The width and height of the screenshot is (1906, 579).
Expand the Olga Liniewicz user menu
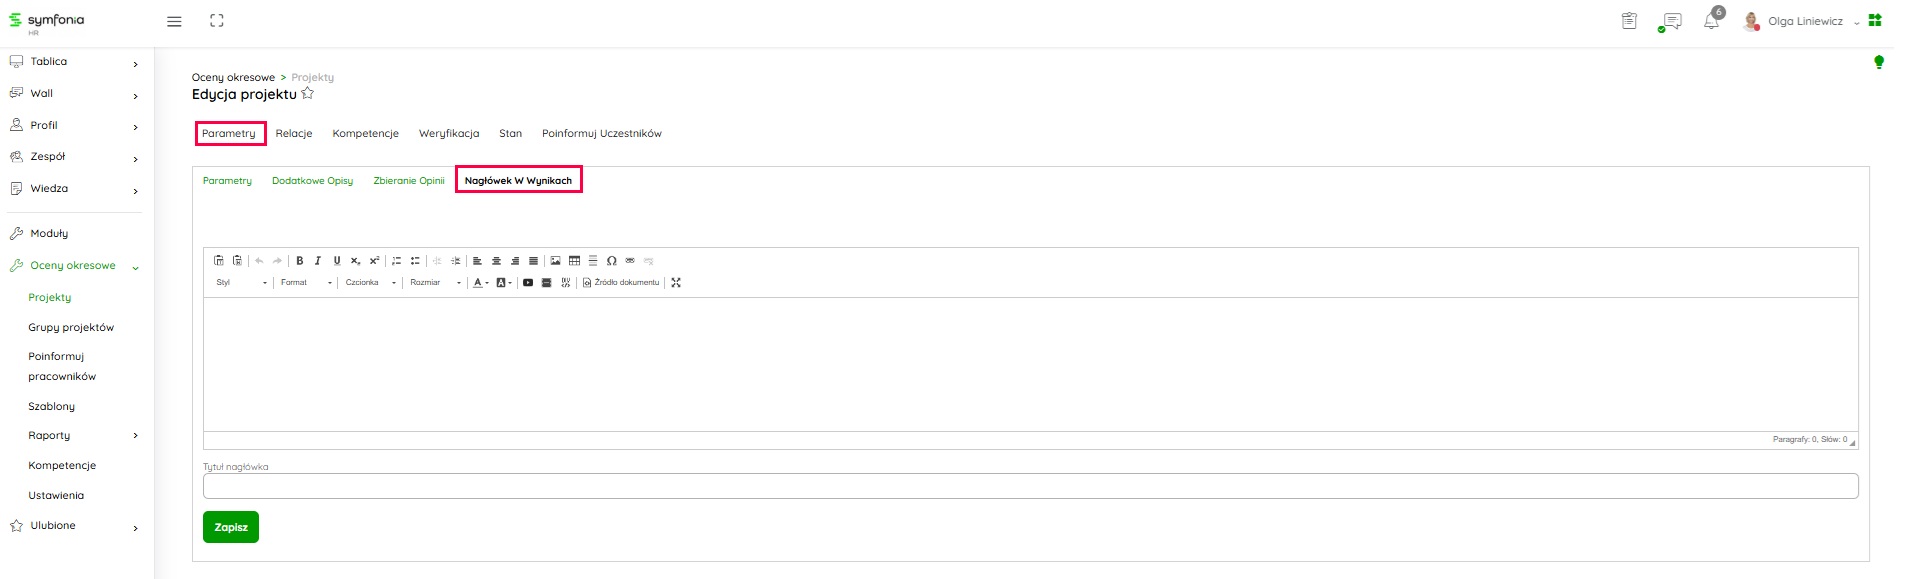tap(1805, 21)
